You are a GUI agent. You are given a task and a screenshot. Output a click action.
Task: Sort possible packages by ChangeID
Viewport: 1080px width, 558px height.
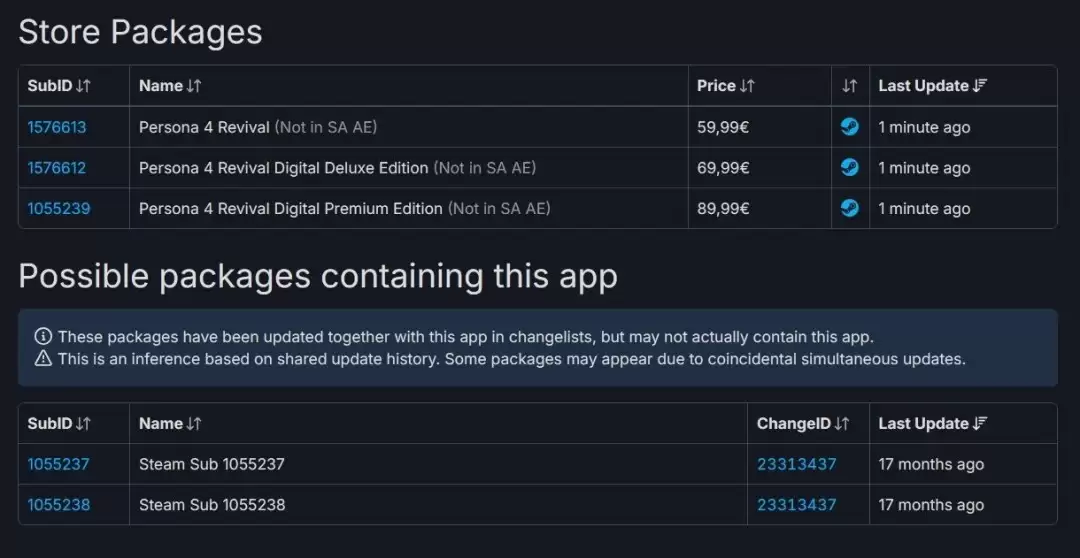[x=802, y=424]
